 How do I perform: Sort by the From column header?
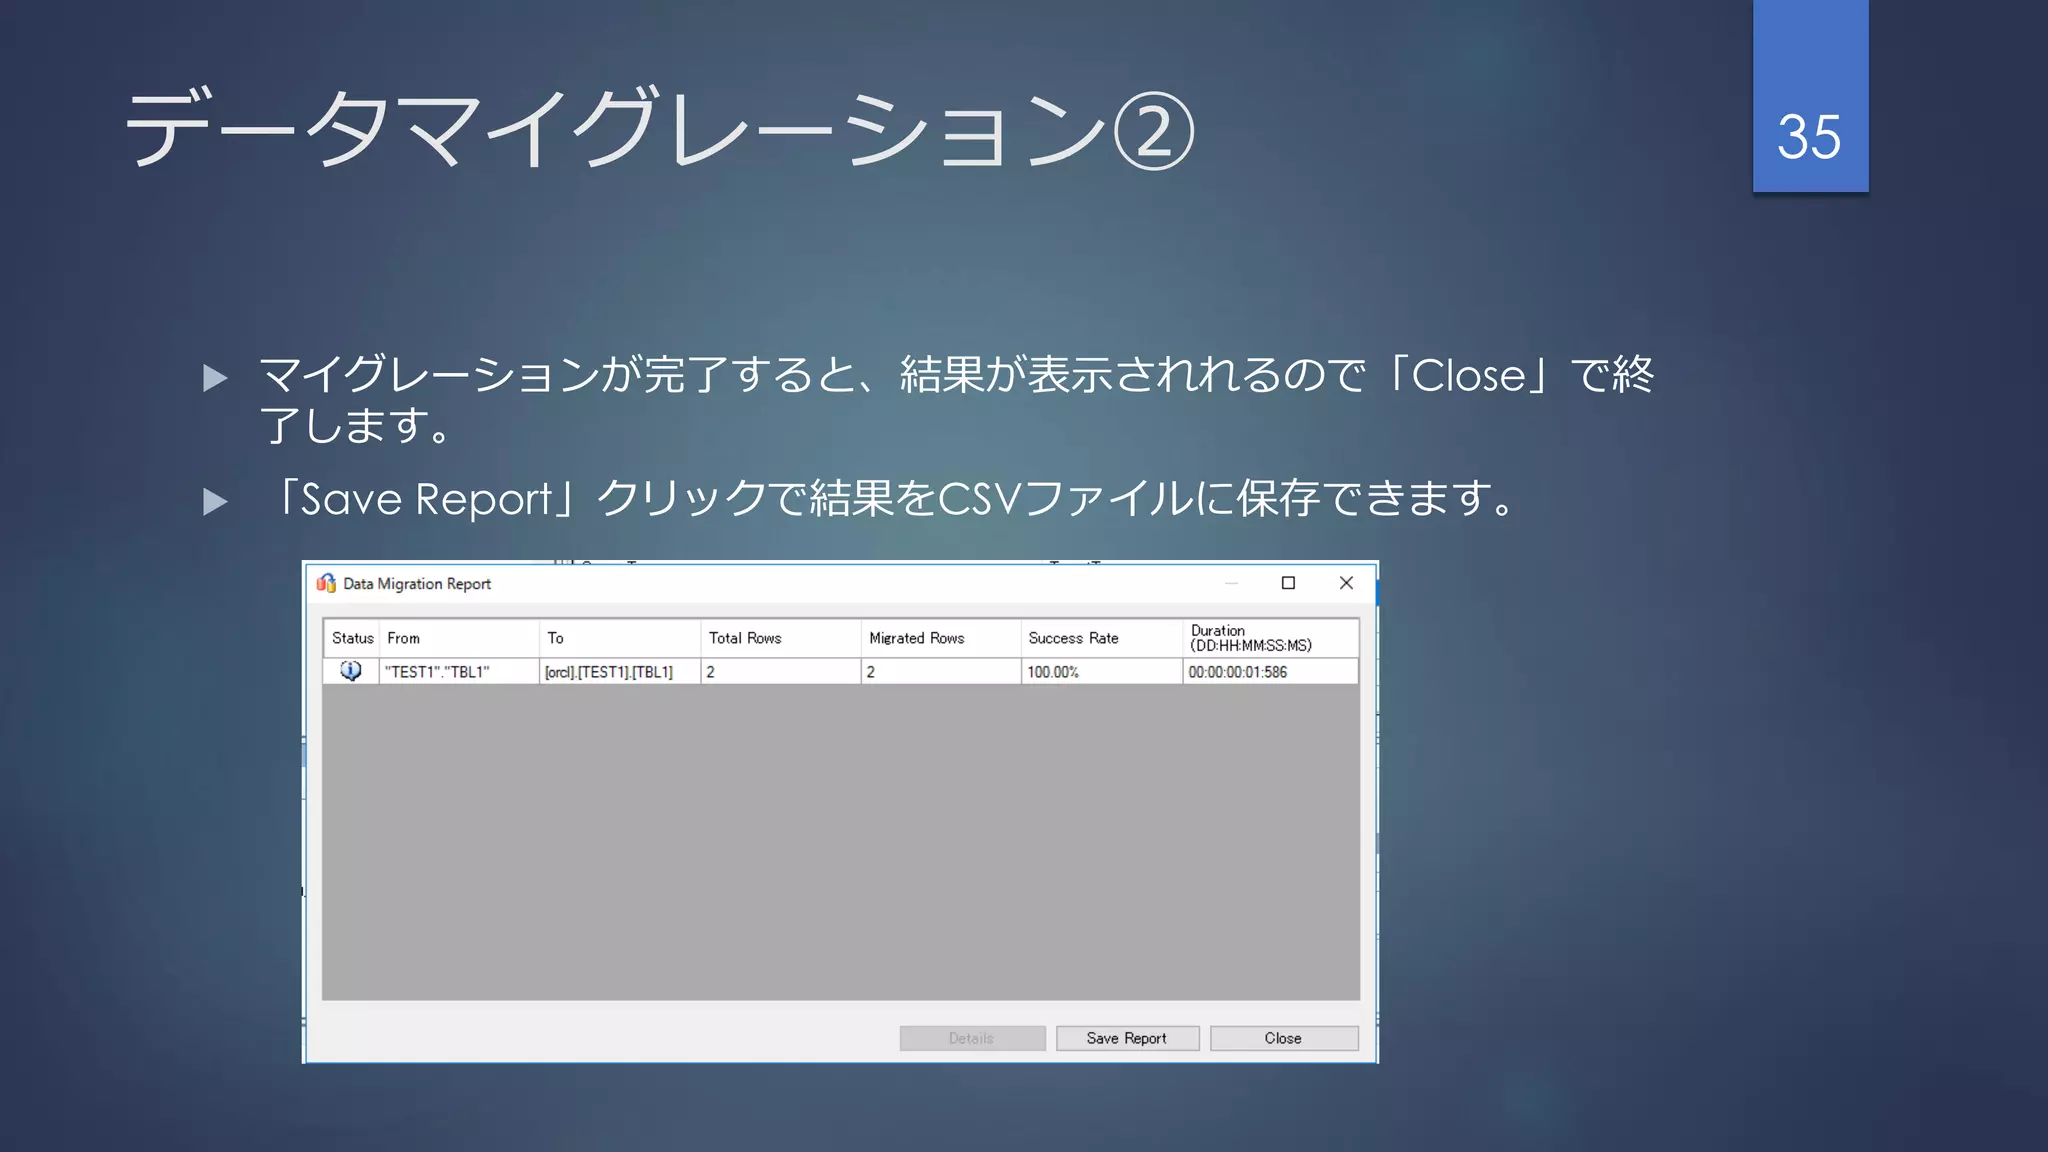click(x=460, y=638)
